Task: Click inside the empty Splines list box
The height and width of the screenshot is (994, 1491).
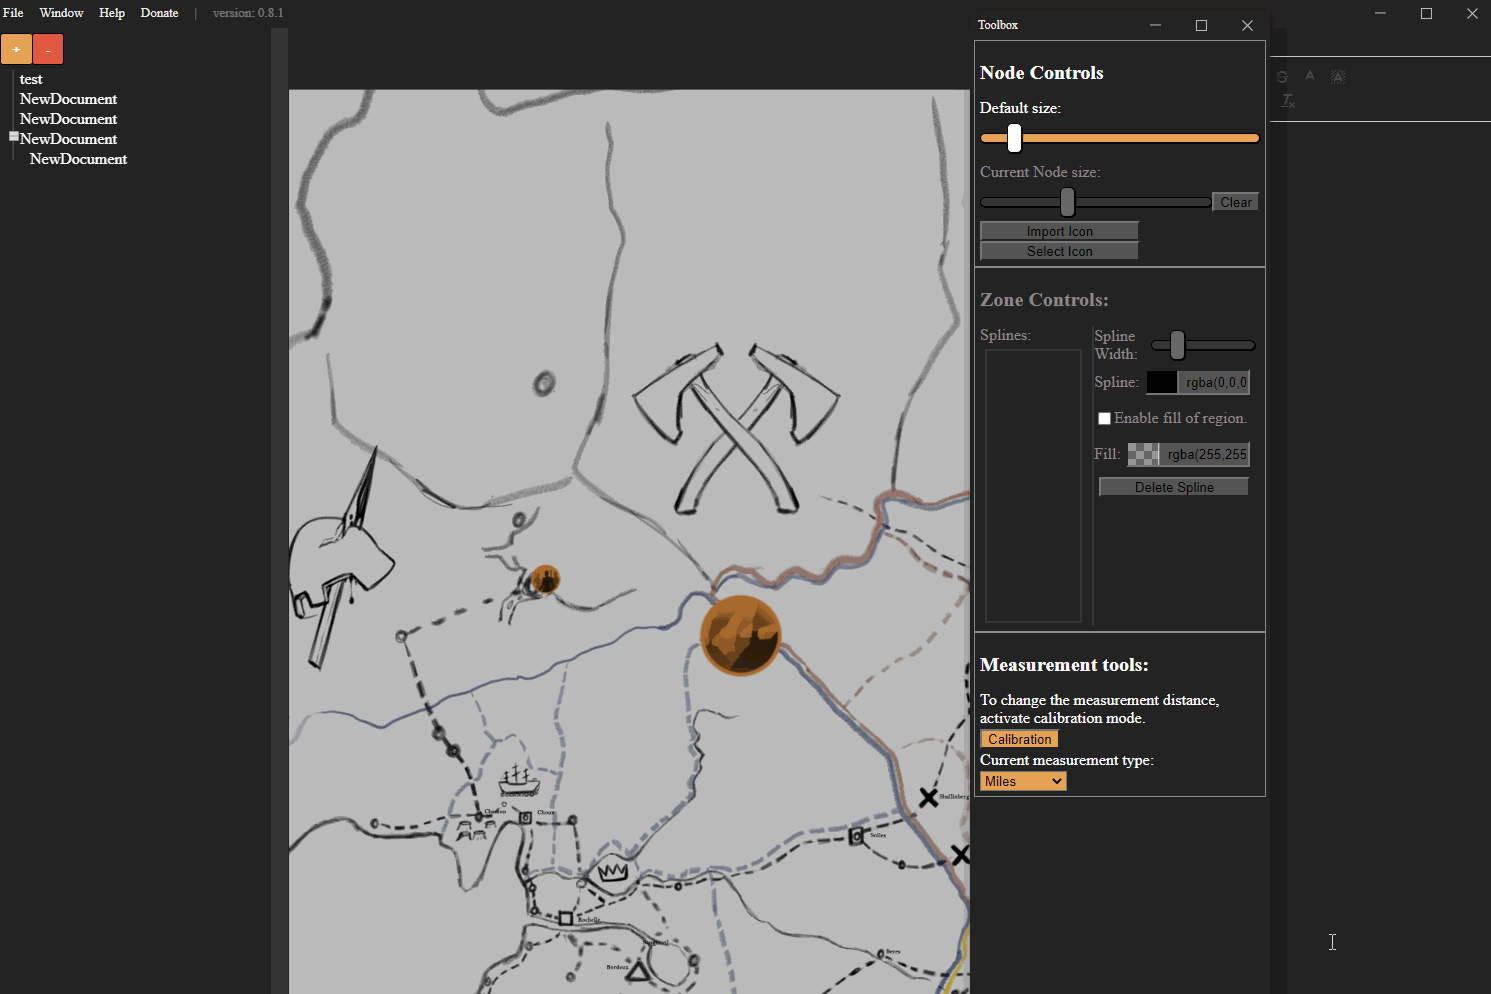Action: click(x=1033, y=486)
